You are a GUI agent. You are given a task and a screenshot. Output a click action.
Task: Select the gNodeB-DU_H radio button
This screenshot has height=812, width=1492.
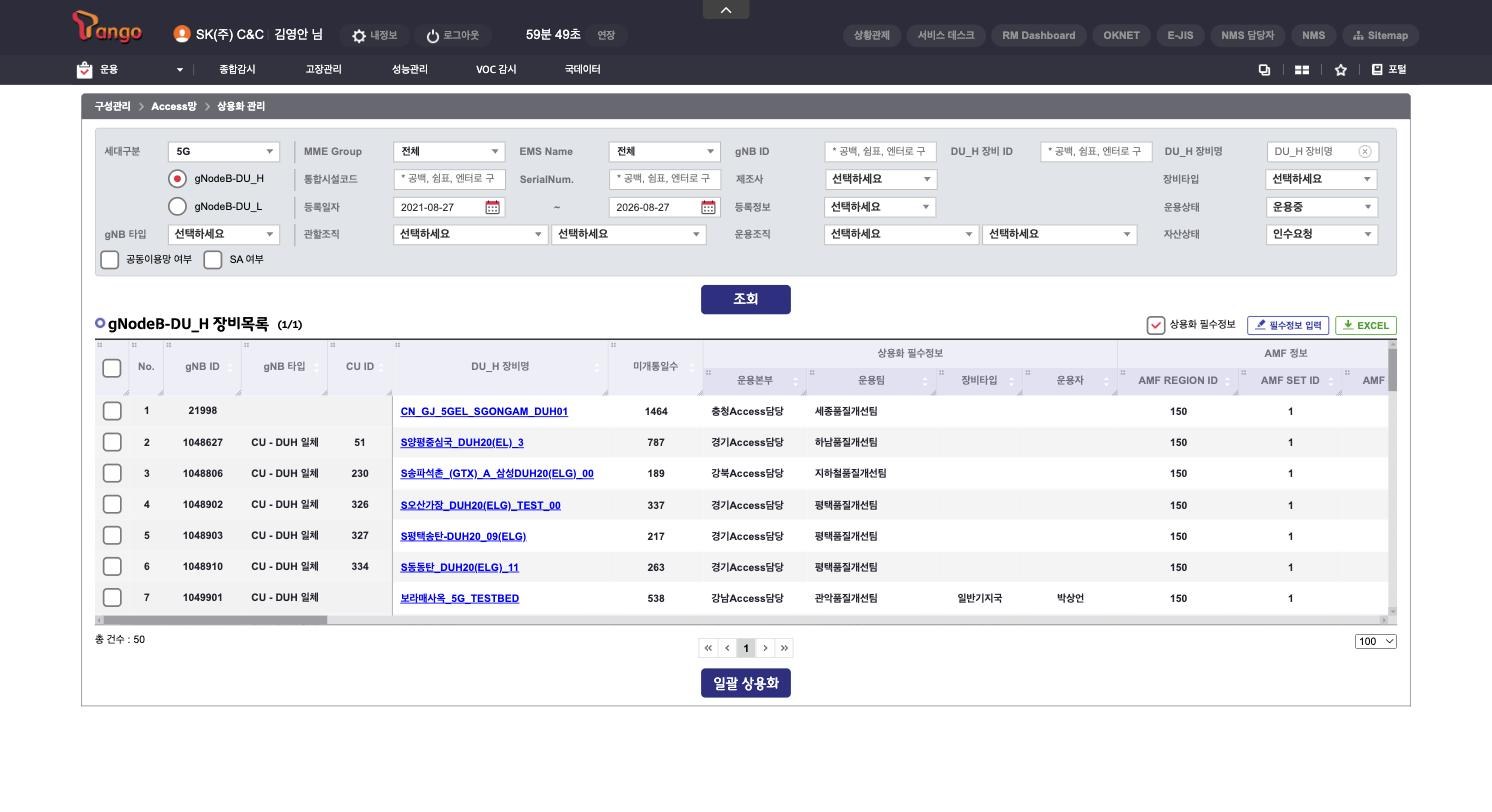tap(178, 179)
